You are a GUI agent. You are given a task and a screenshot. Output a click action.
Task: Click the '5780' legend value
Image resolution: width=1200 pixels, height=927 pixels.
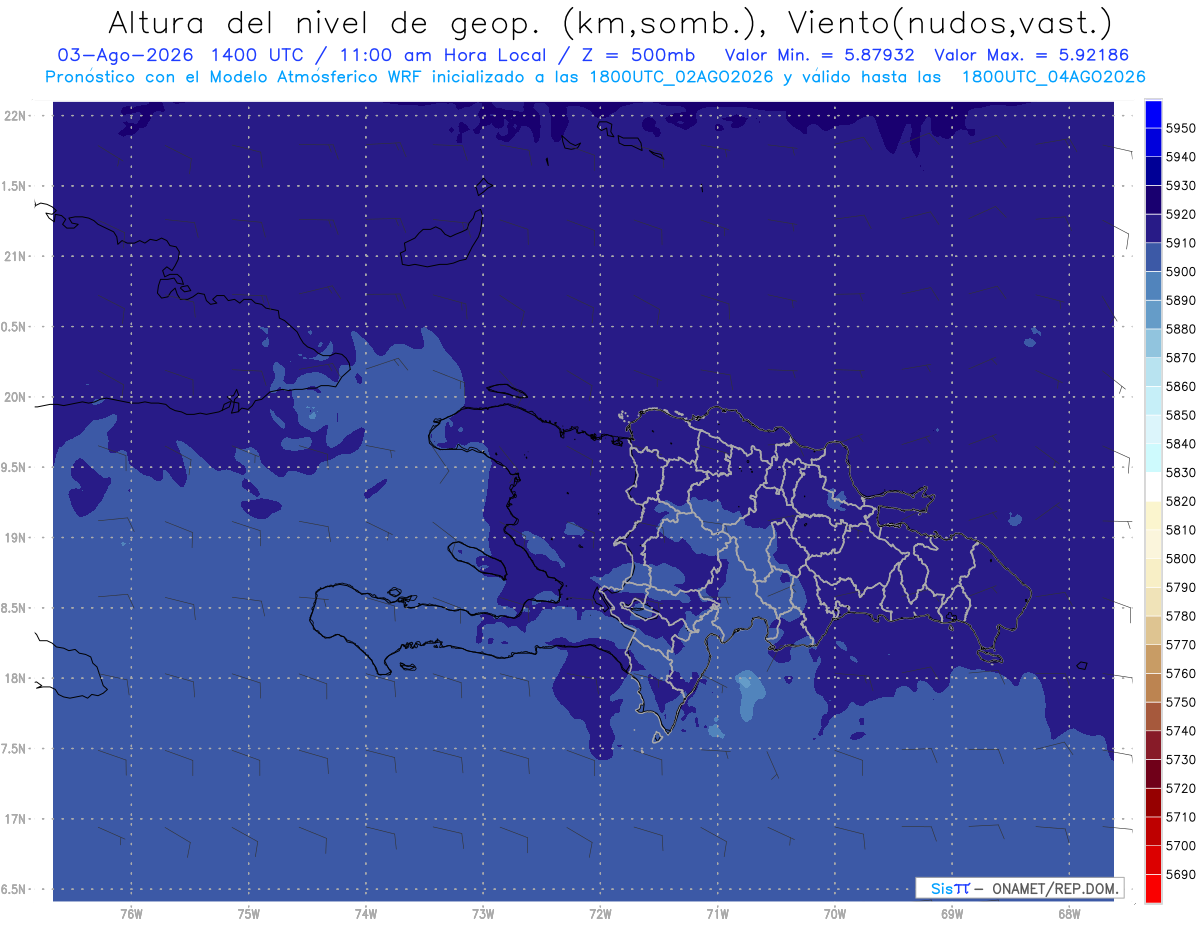click(1181, 616)
